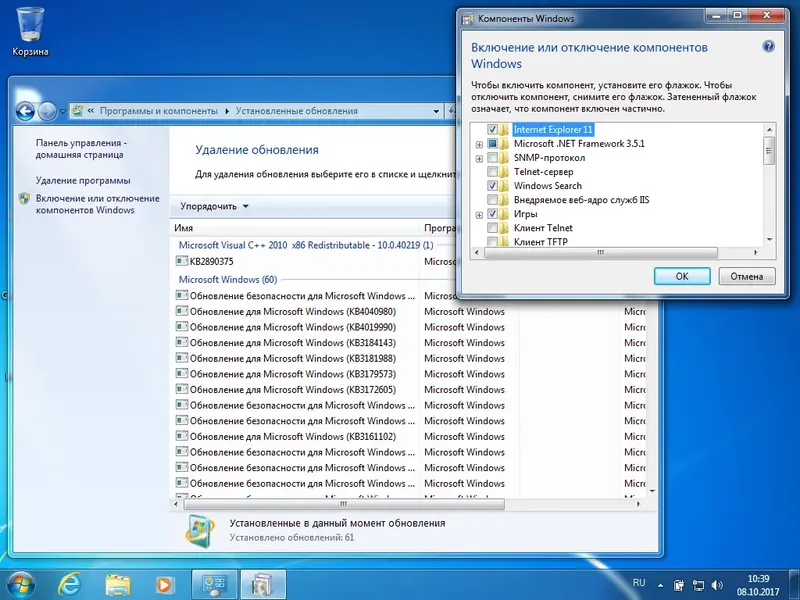The height and width of the screenshot is (600, 800).
Task: Collapse the Microsoft Visual C++ 2010 group
Action: pyautogui.click(x=306, y=245)
